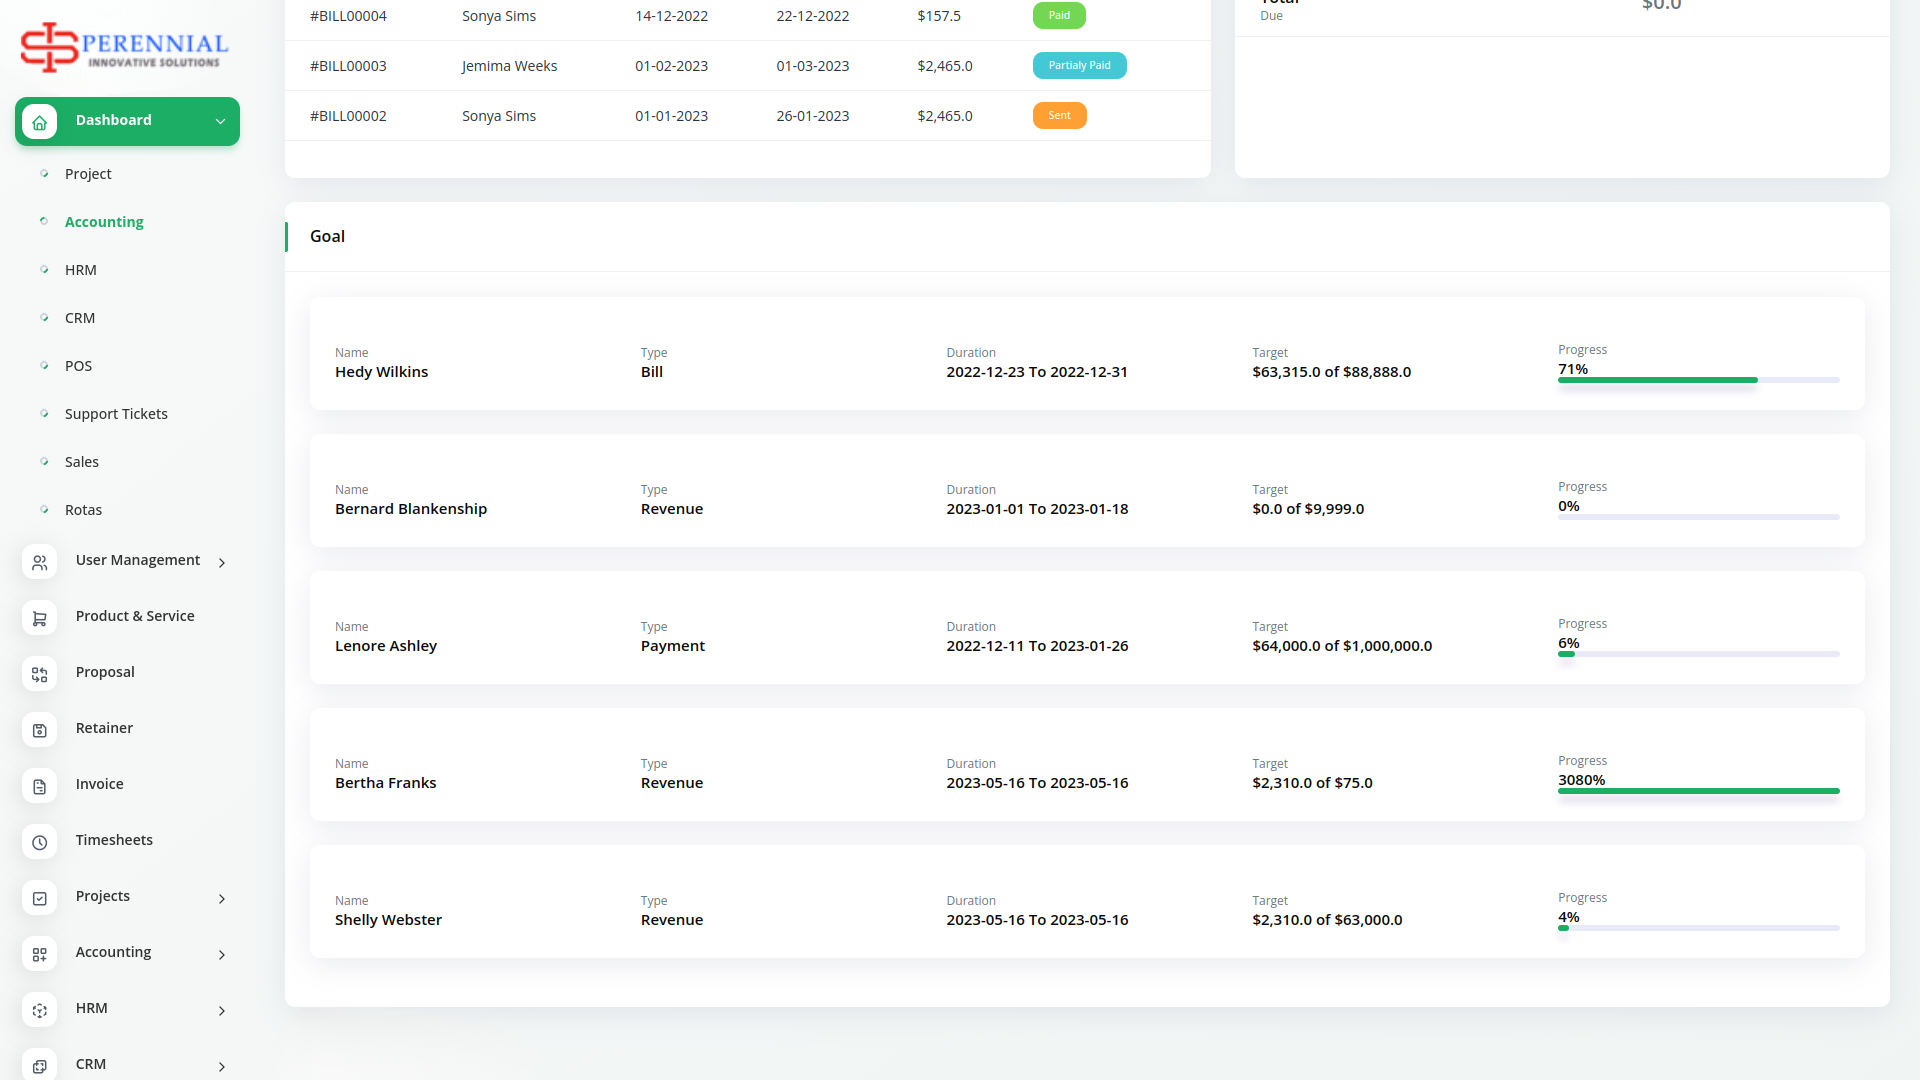Expand User Management submenu arrow
The height and width of the screenshot is (1080, 1920).
222,563
